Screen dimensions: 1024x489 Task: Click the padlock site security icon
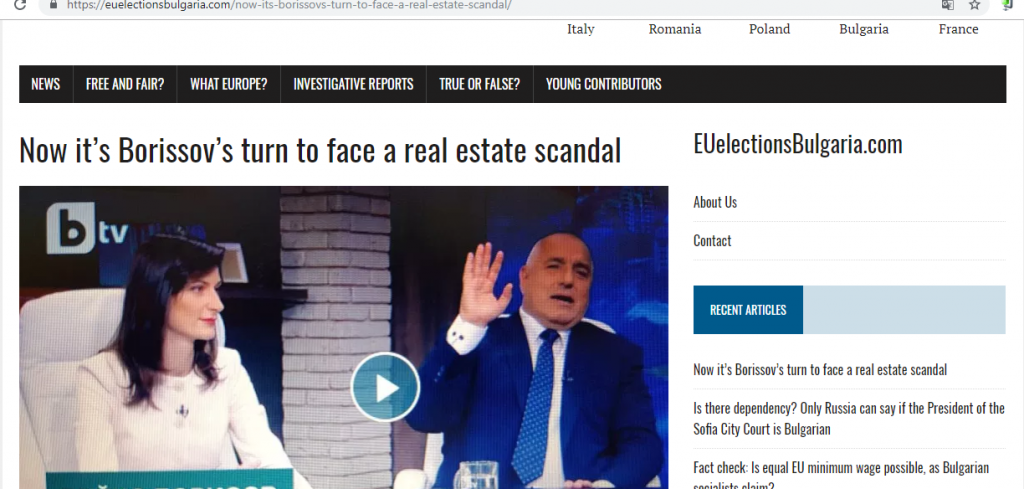pos(54,4)
